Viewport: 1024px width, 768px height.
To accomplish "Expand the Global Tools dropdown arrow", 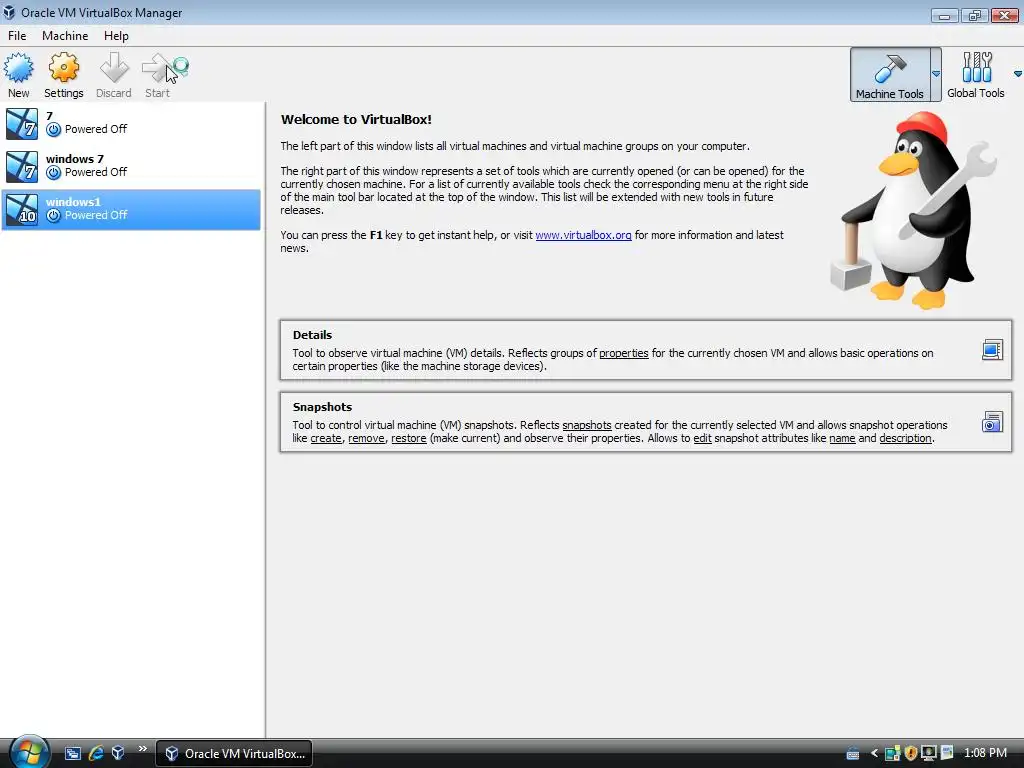I will (1017, 74).
